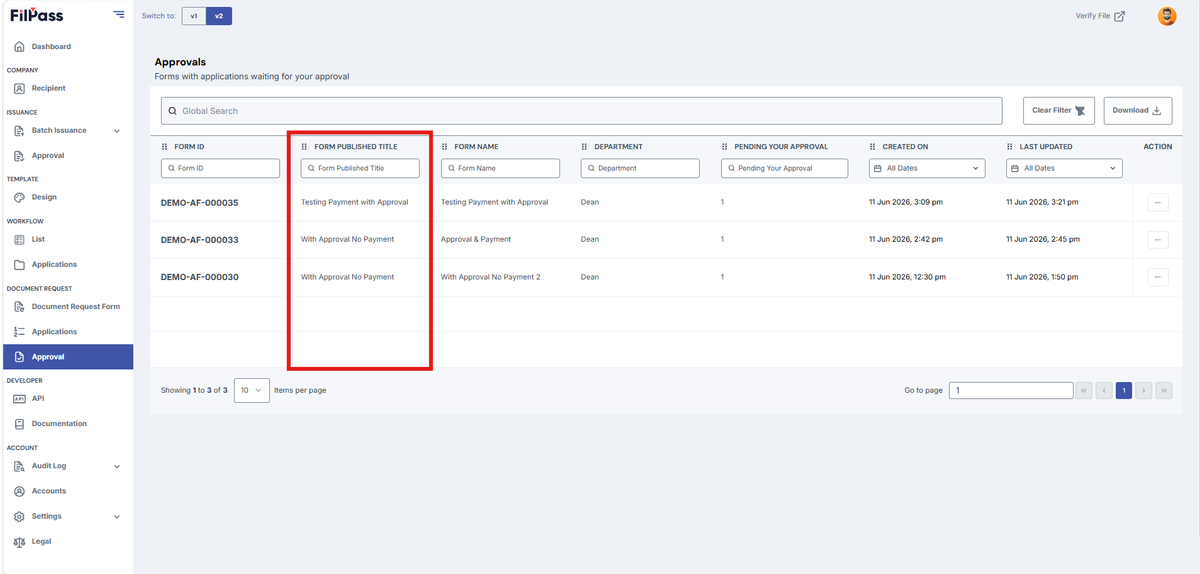
Task: Collapse sidebar with hamburger menu icon
Action: pos(119,15)
